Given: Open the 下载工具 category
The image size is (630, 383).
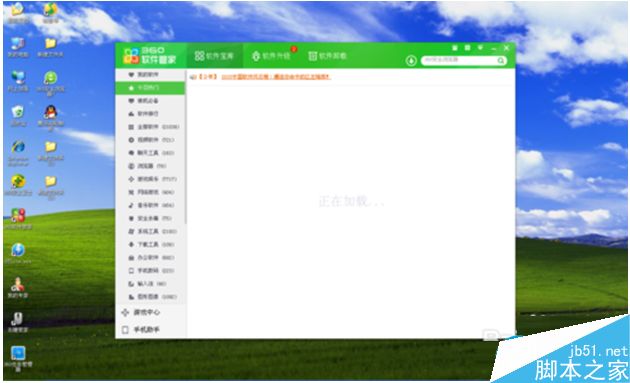Looking at the screenshot, I should click(150, 244).
